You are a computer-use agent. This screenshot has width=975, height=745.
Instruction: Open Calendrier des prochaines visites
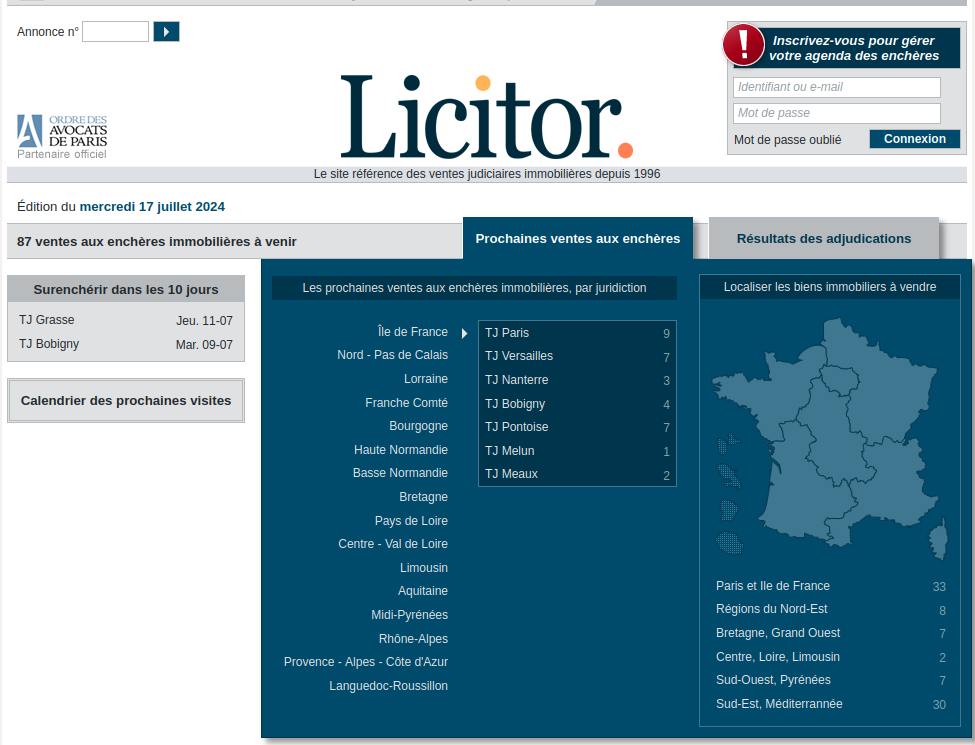[126, 400]
